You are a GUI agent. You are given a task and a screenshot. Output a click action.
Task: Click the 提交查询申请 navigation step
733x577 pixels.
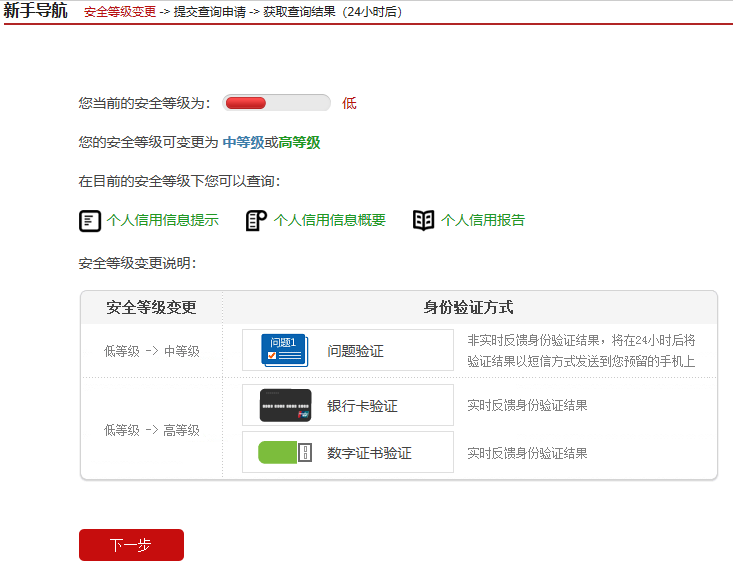[x=210, y=12]
